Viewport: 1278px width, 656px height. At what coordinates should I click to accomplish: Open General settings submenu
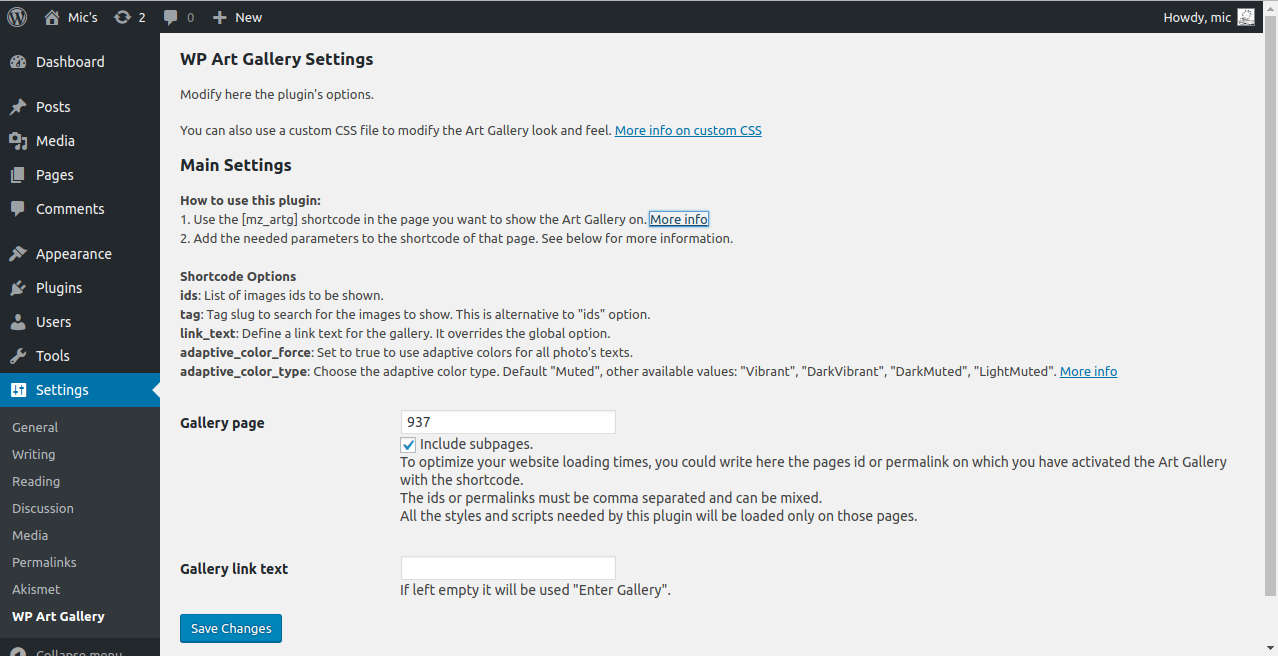pos(35,427)
